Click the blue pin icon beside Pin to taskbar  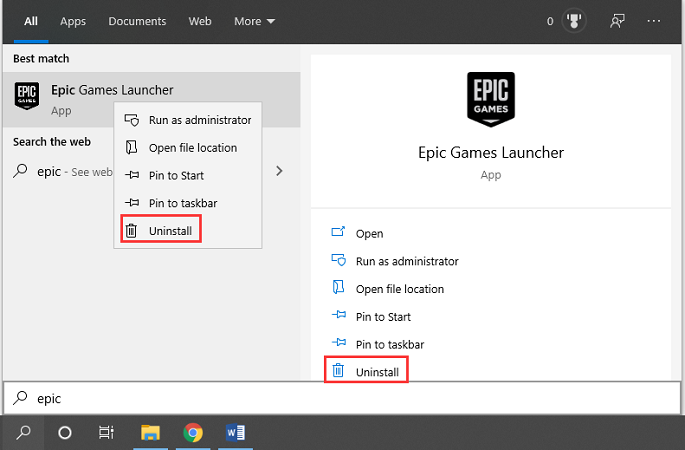pyautogui.click(x=339, y=342)
